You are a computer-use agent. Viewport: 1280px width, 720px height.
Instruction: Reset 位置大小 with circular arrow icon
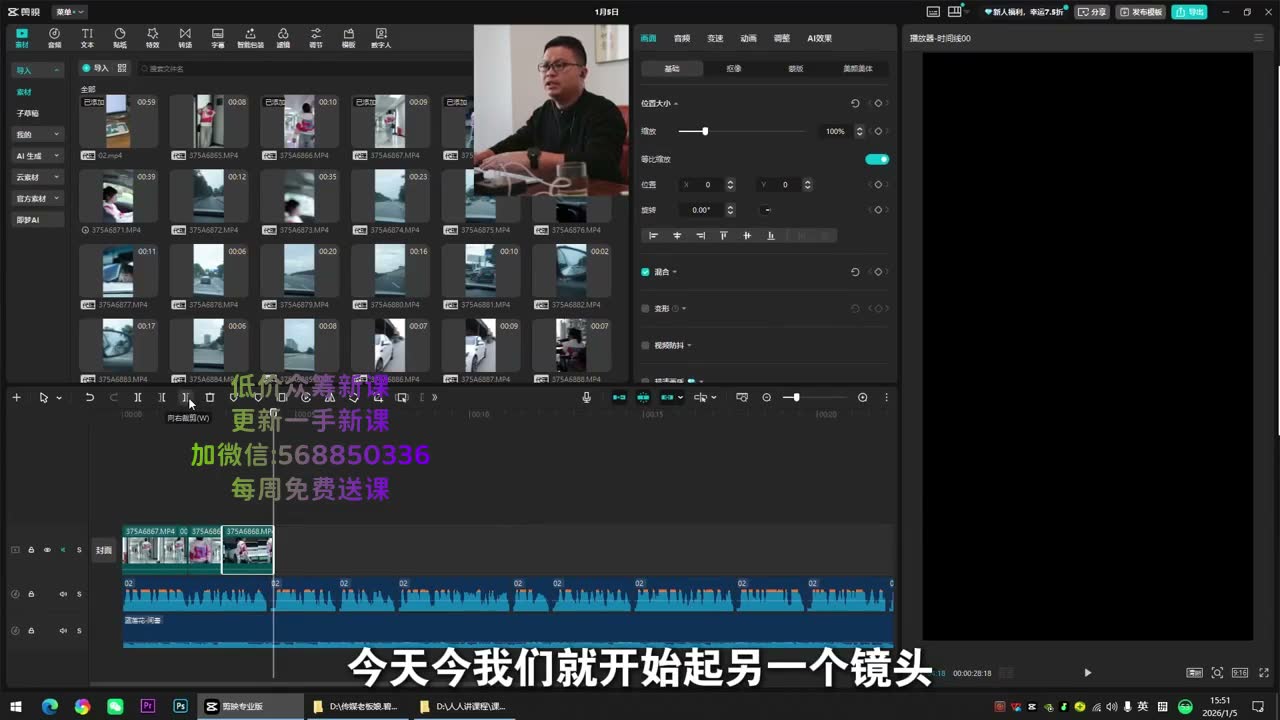point(855,103)
